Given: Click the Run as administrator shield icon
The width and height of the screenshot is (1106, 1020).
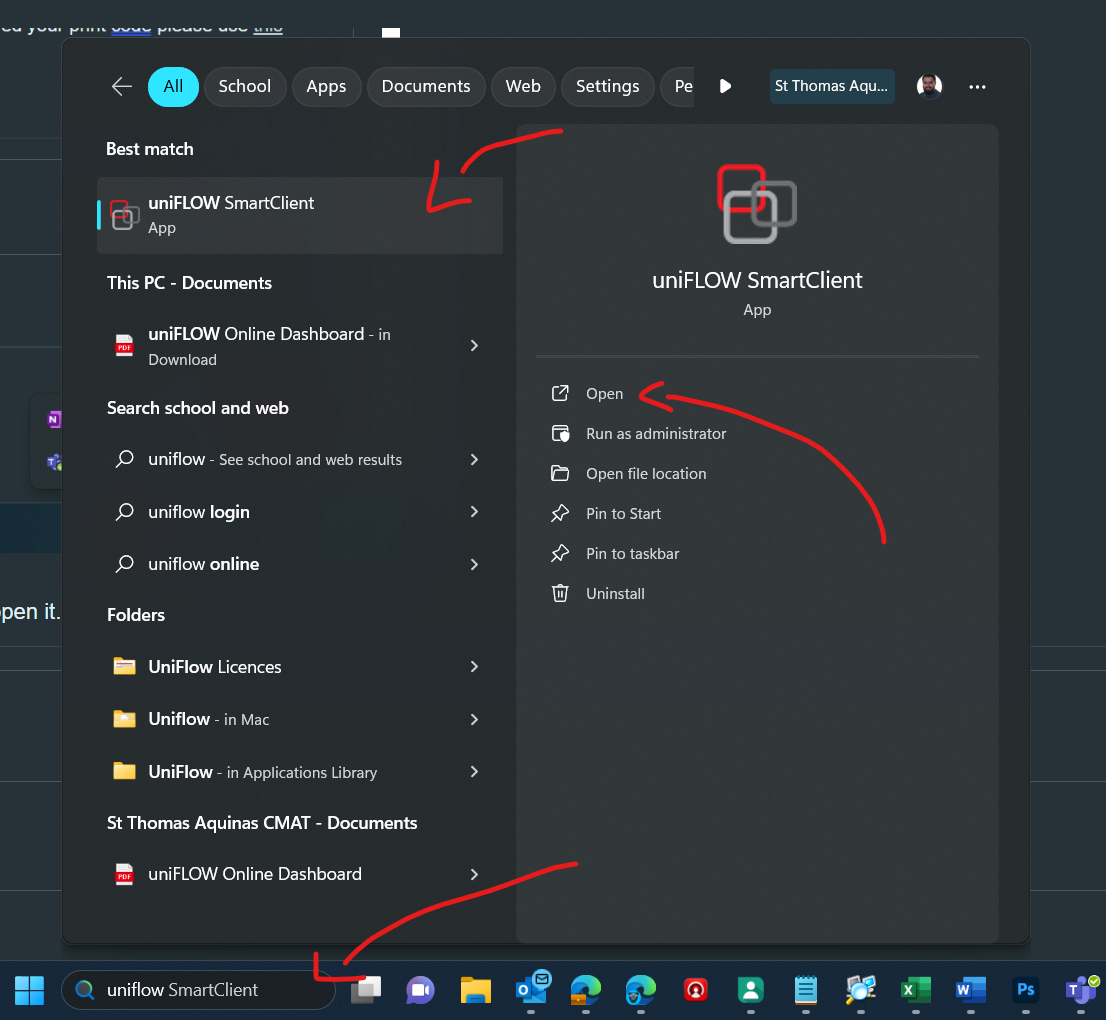Looking at the screenshot, I should coord(560,433).
